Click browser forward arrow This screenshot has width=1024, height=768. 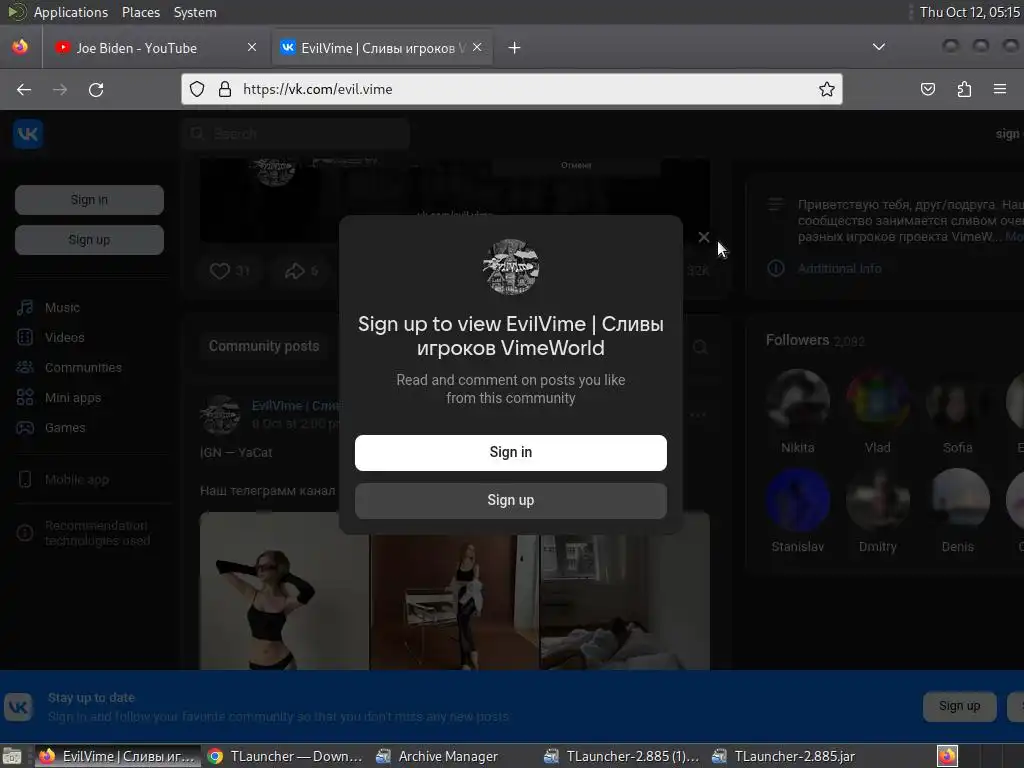[x=60, y=89]
